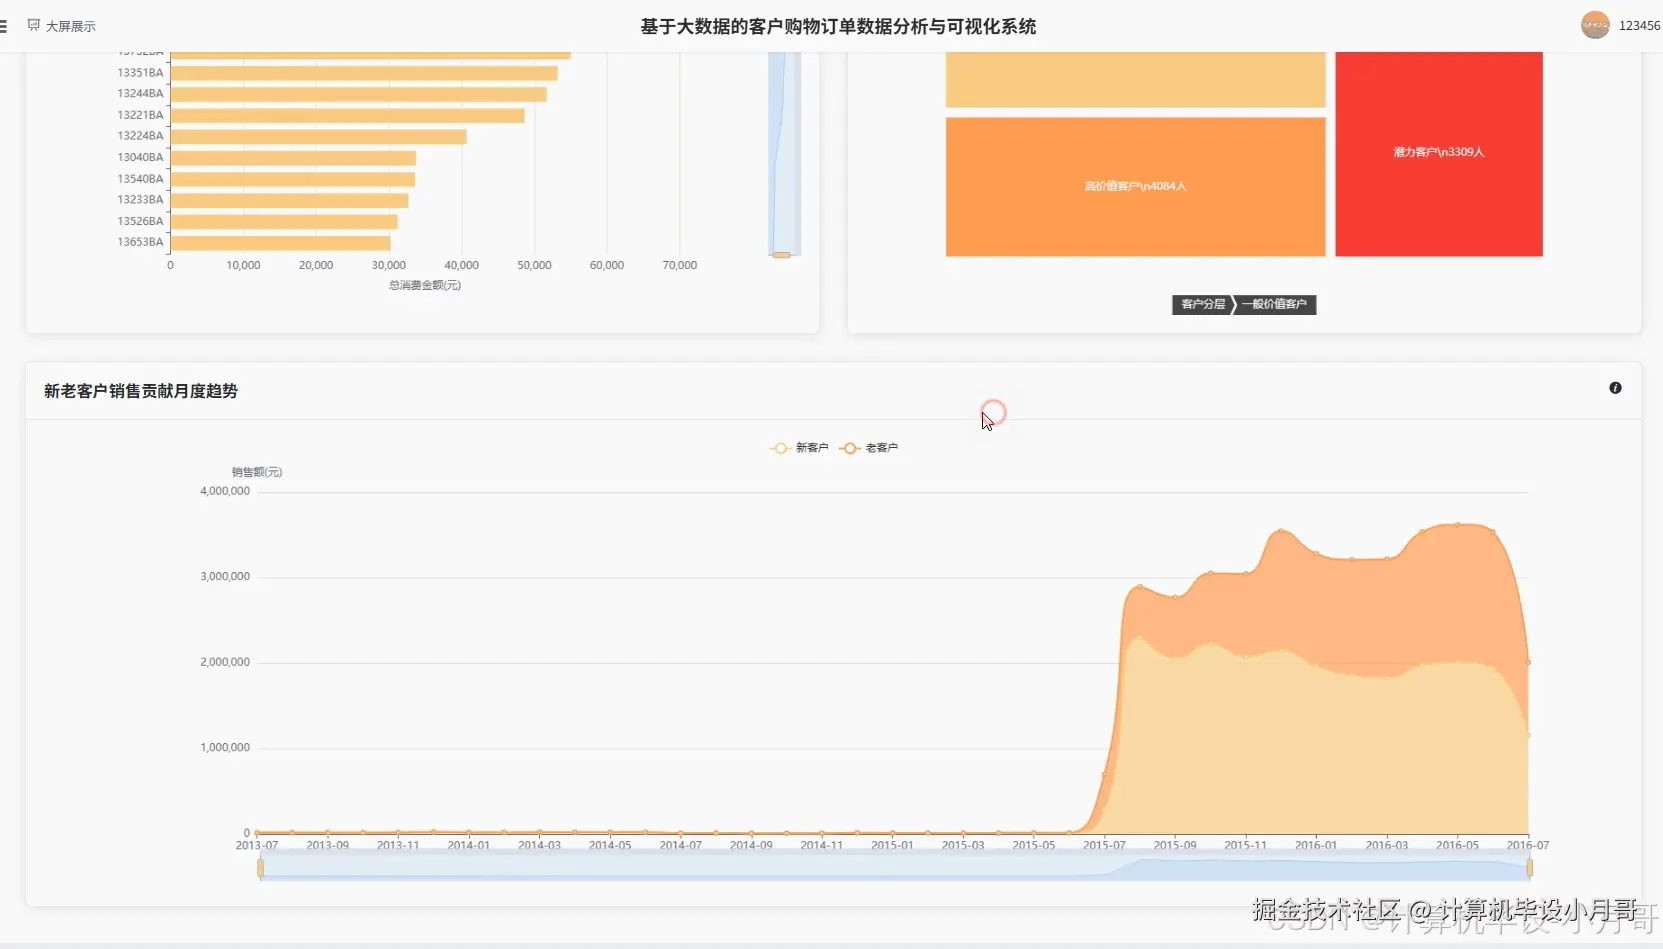Click the last 2016-07 data point on the 老客户 line

coord(1528,662)
